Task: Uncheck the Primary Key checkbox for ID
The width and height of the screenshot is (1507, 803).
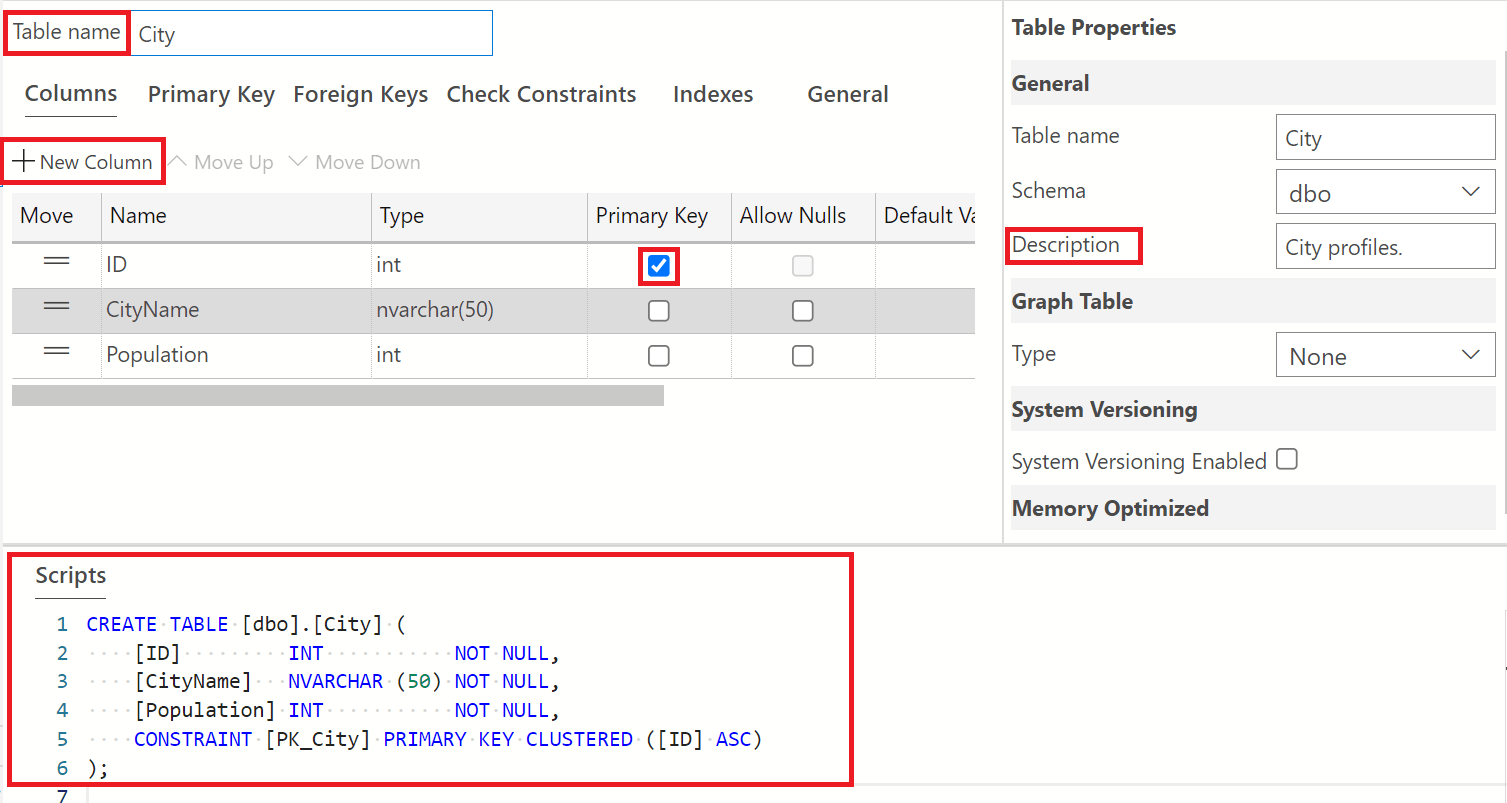Action: coord(658,264)
